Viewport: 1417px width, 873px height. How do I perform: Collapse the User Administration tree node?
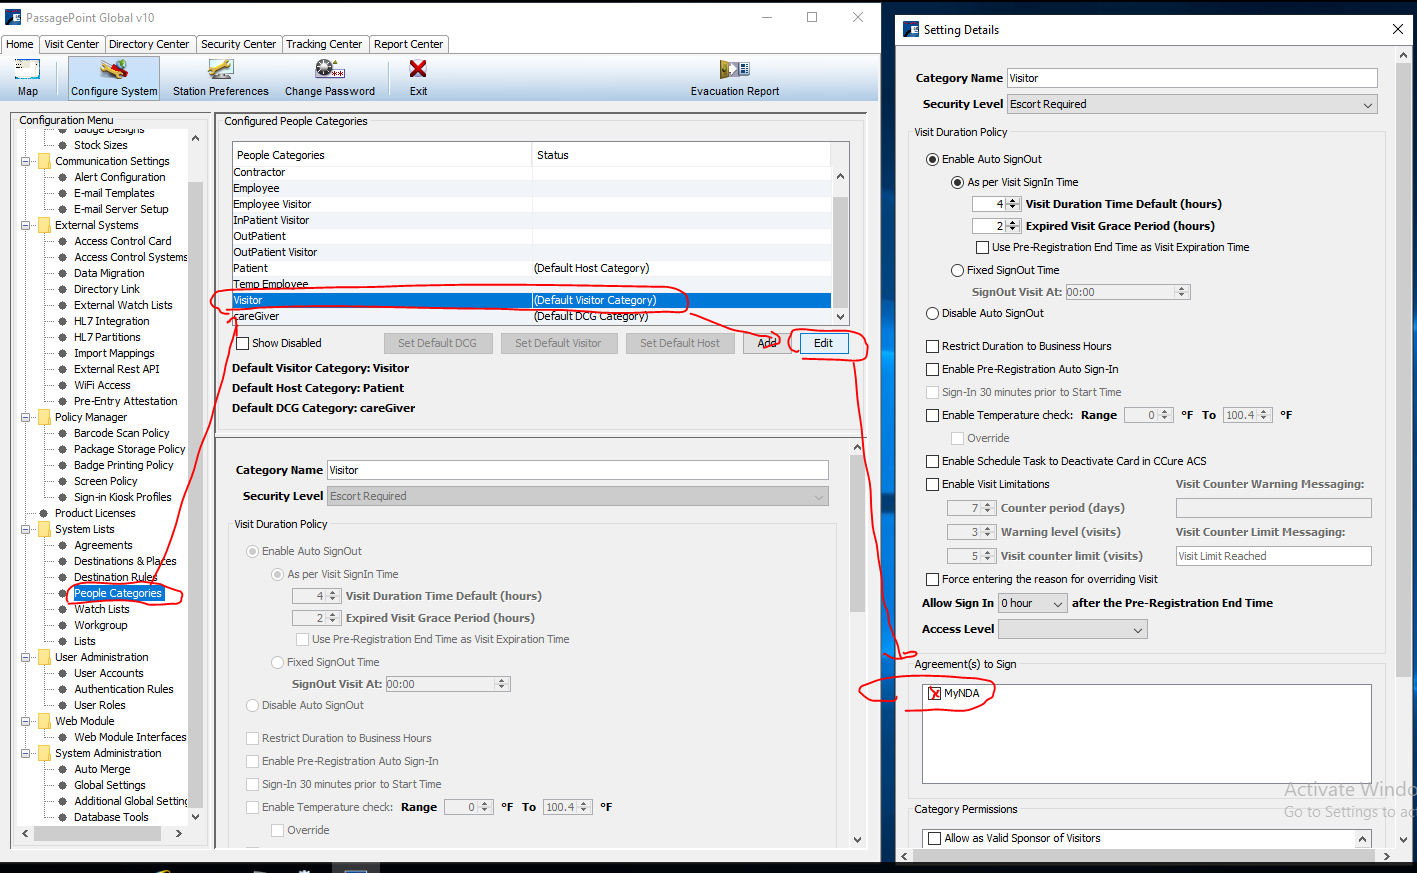[x=26, y=657]
